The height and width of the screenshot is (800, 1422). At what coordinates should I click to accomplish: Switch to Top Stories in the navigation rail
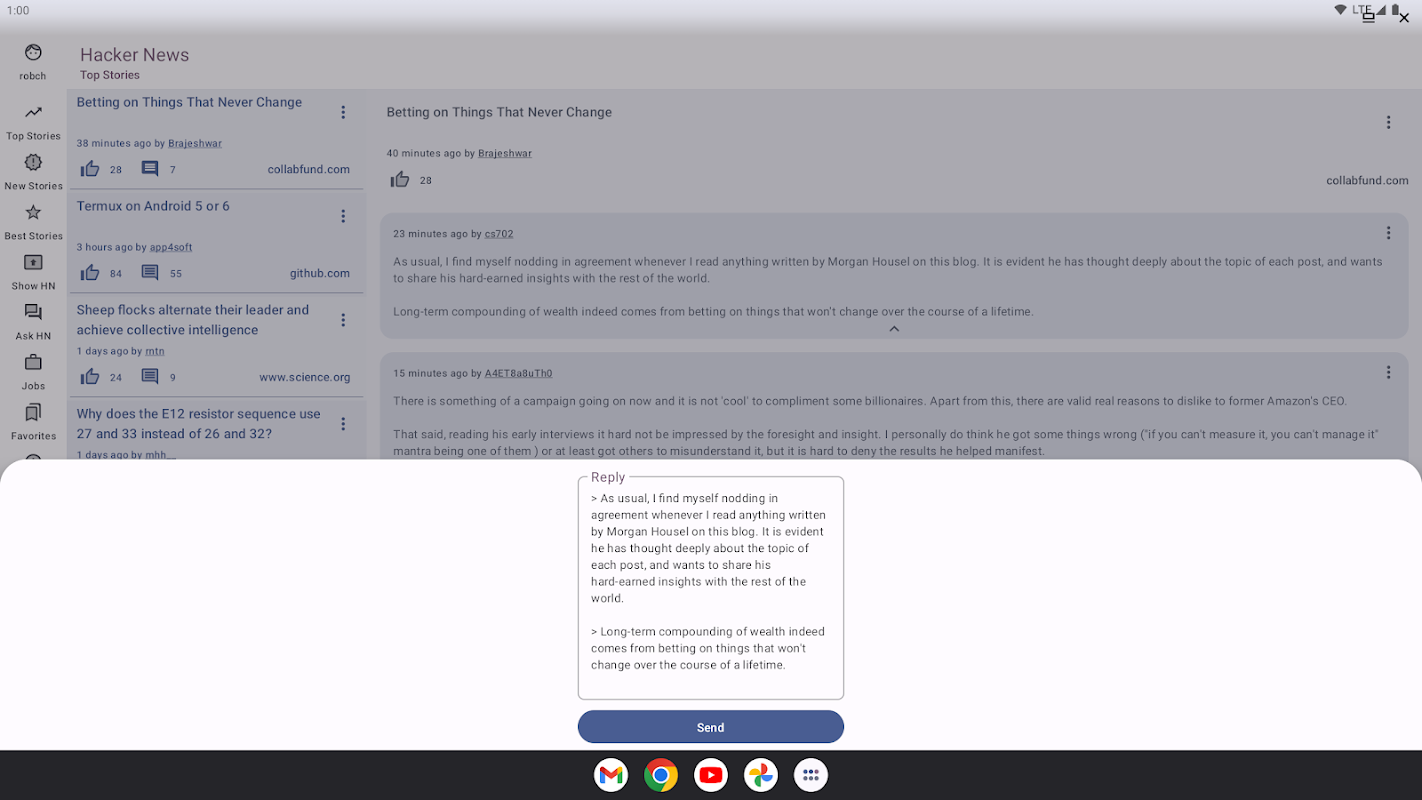click(x=33, y=122)
